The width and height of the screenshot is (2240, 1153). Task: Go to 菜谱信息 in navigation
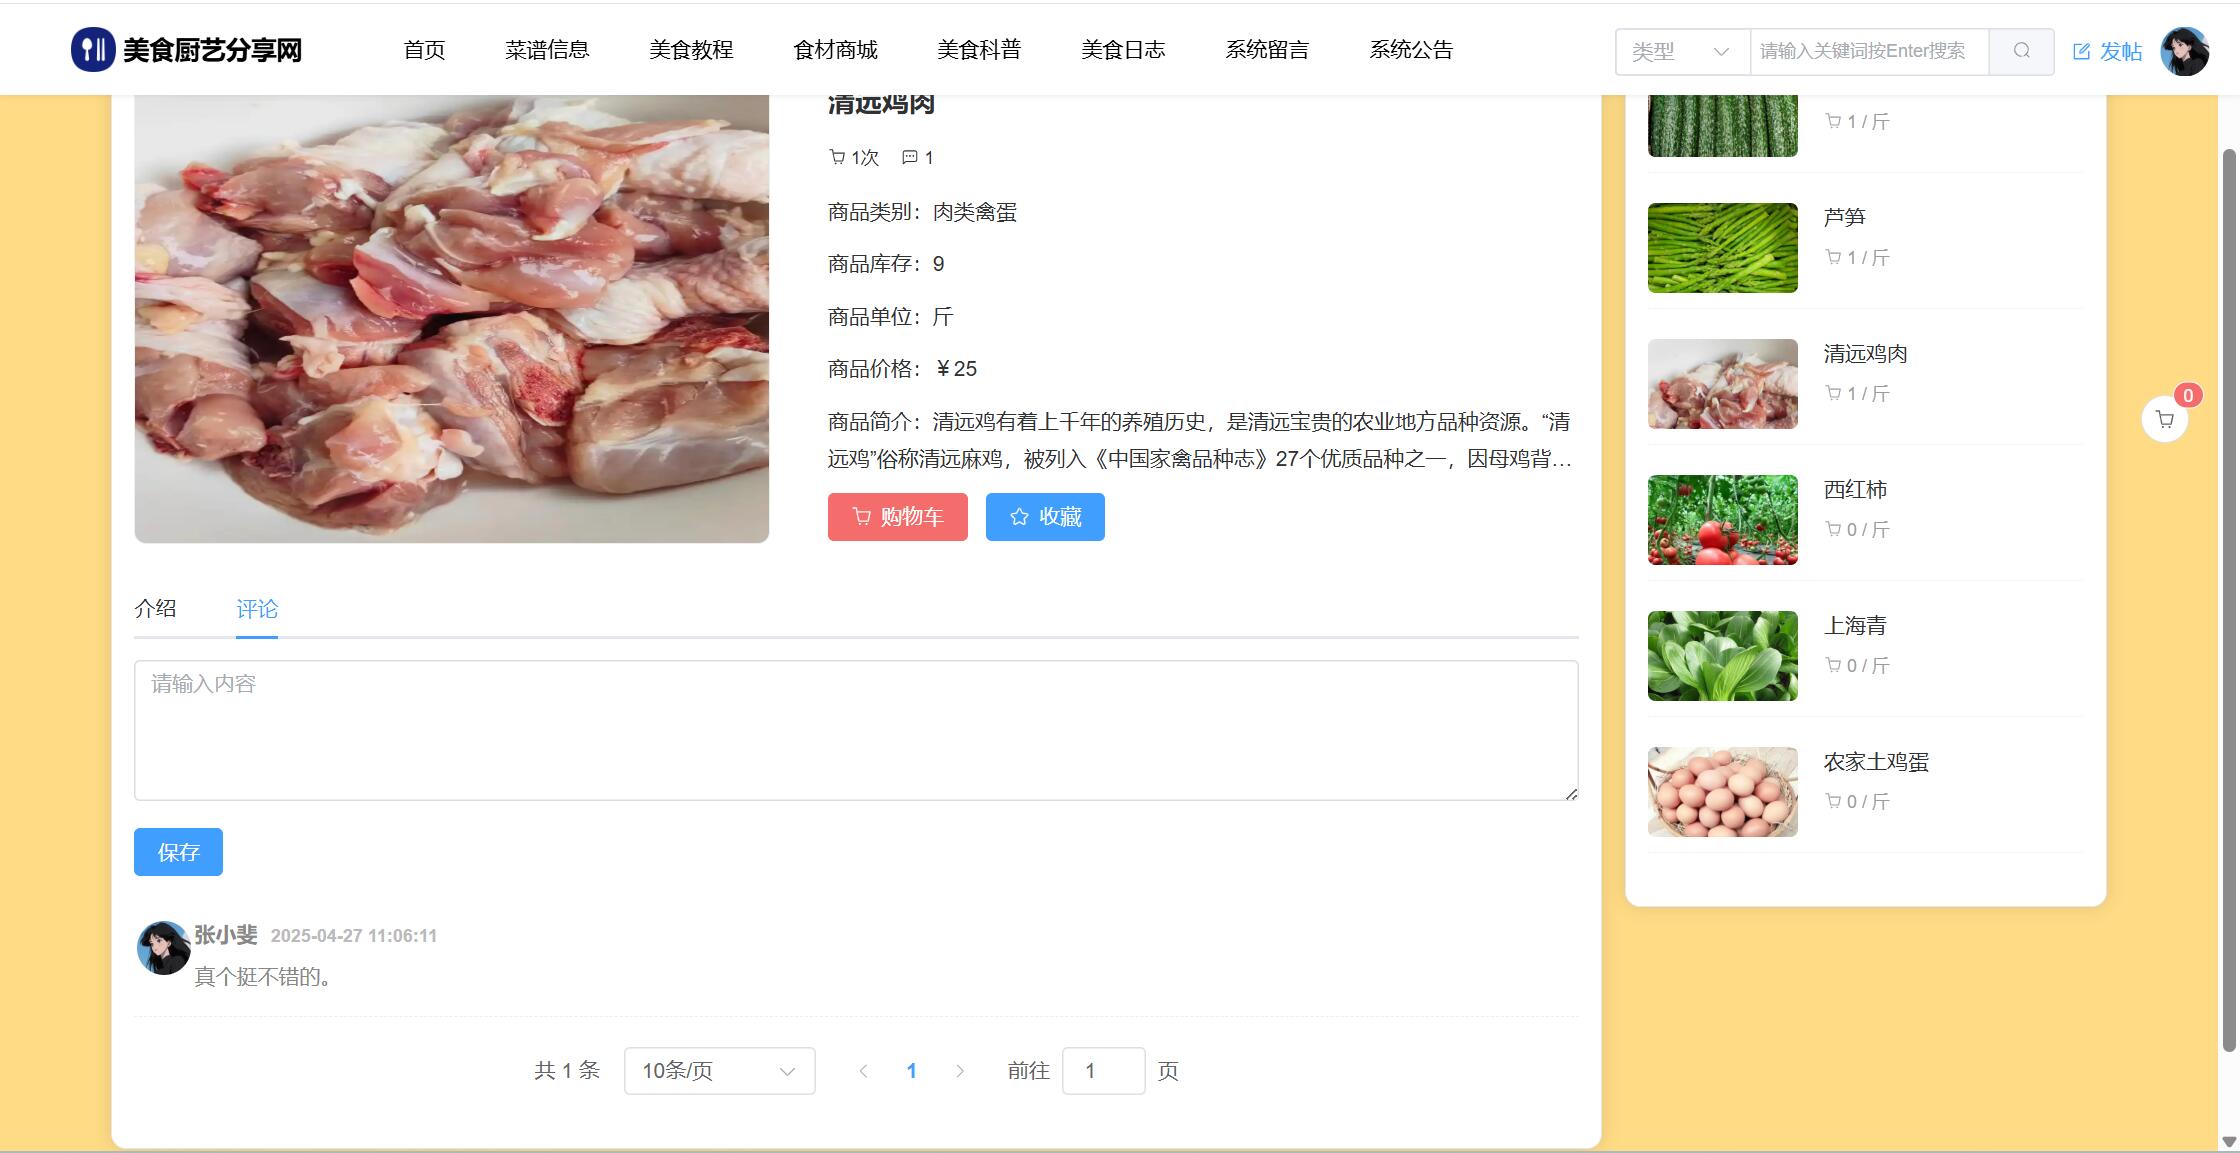(547, 50)
